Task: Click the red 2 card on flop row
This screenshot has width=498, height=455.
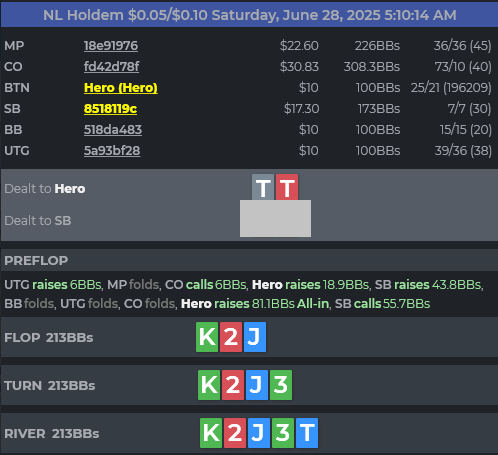Action: click(x=231, y=337)
